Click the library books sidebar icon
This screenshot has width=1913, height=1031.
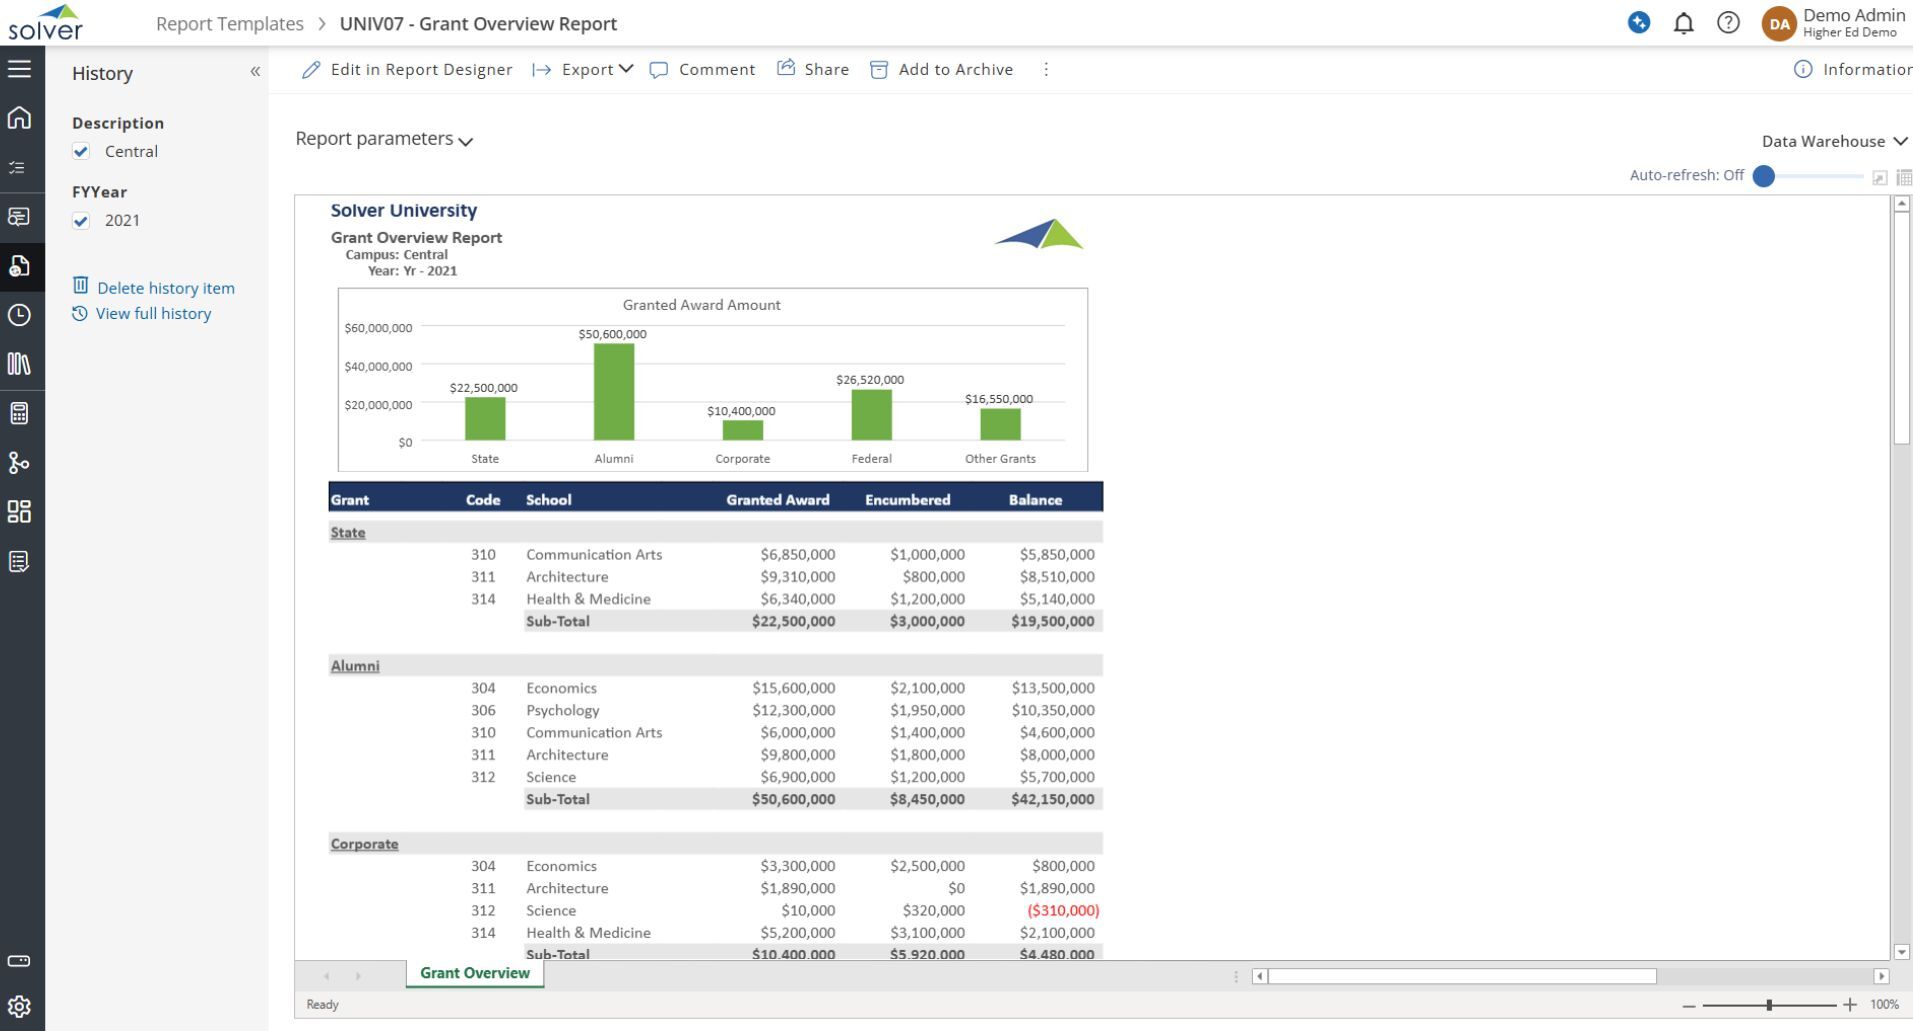point(19,364)
